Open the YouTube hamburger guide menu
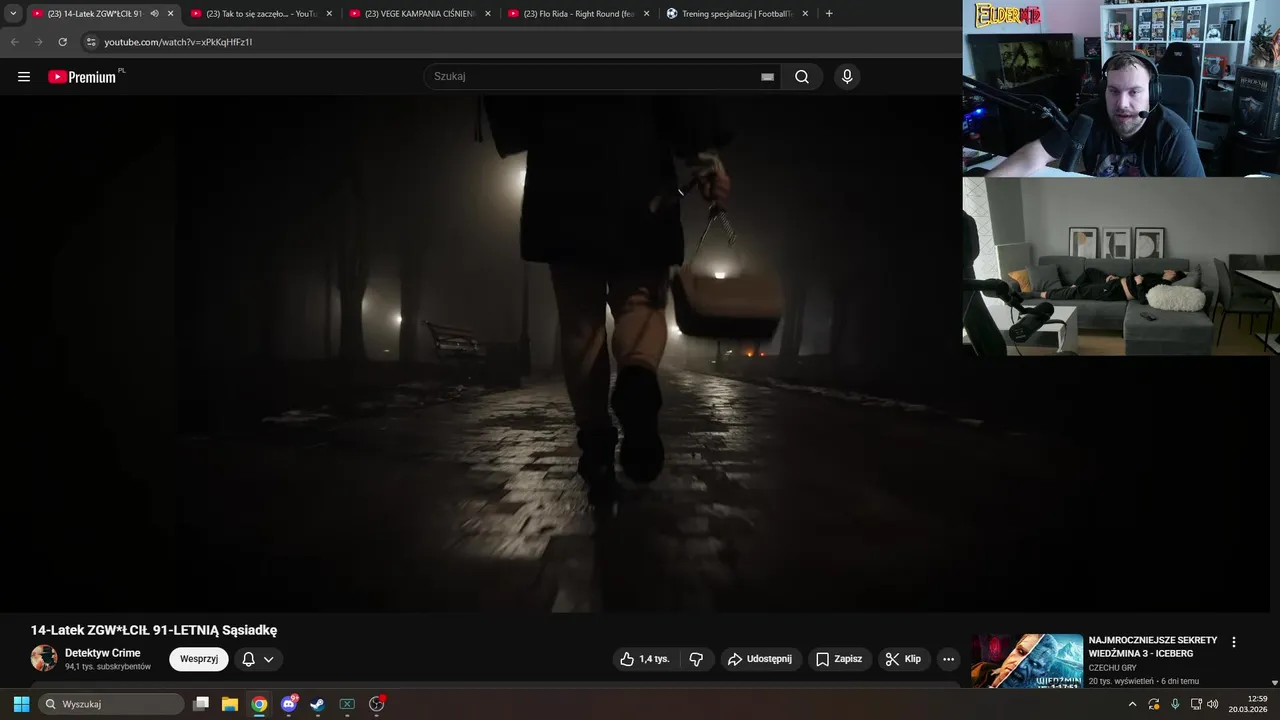Viewport: 1280px width, 720px height. pyautogui.click(x=24, y=77)
